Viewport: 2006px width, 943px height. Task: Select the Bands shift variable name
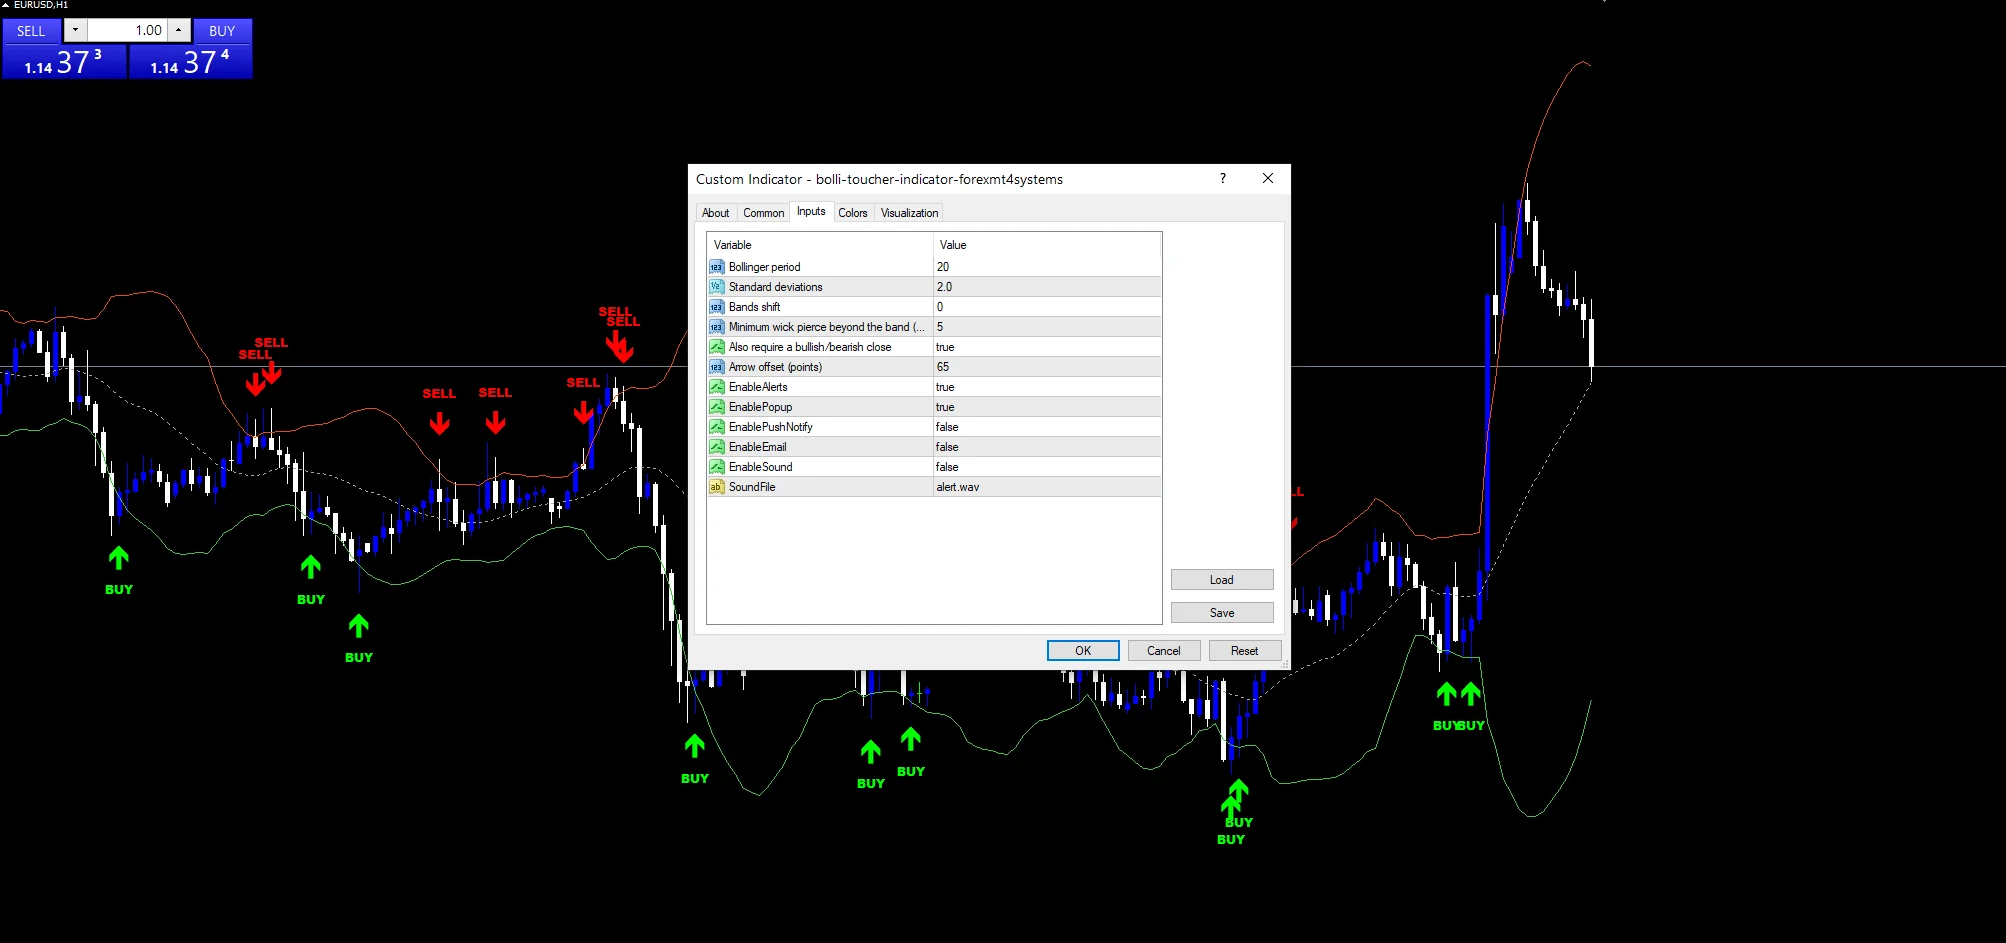(x=754, y=307)
